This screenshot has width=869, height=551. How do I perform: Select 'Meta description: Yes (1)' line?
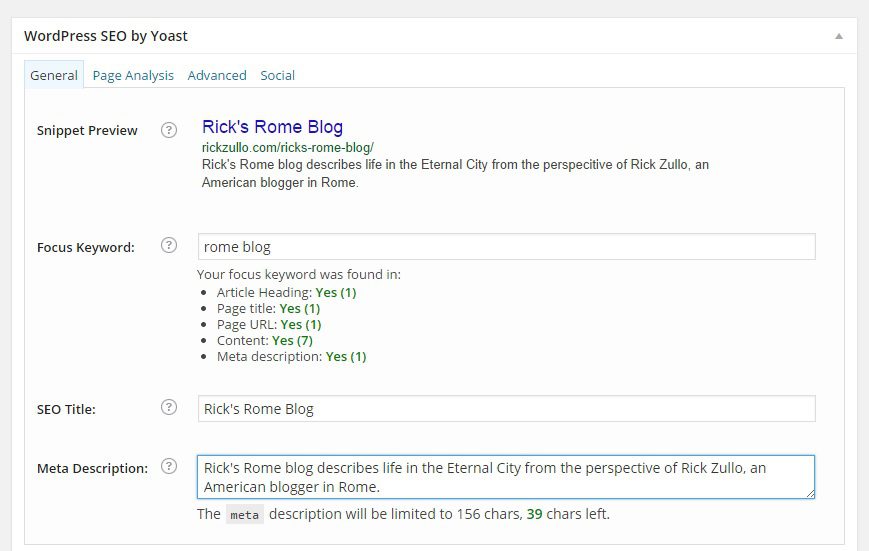click(292, 356)
